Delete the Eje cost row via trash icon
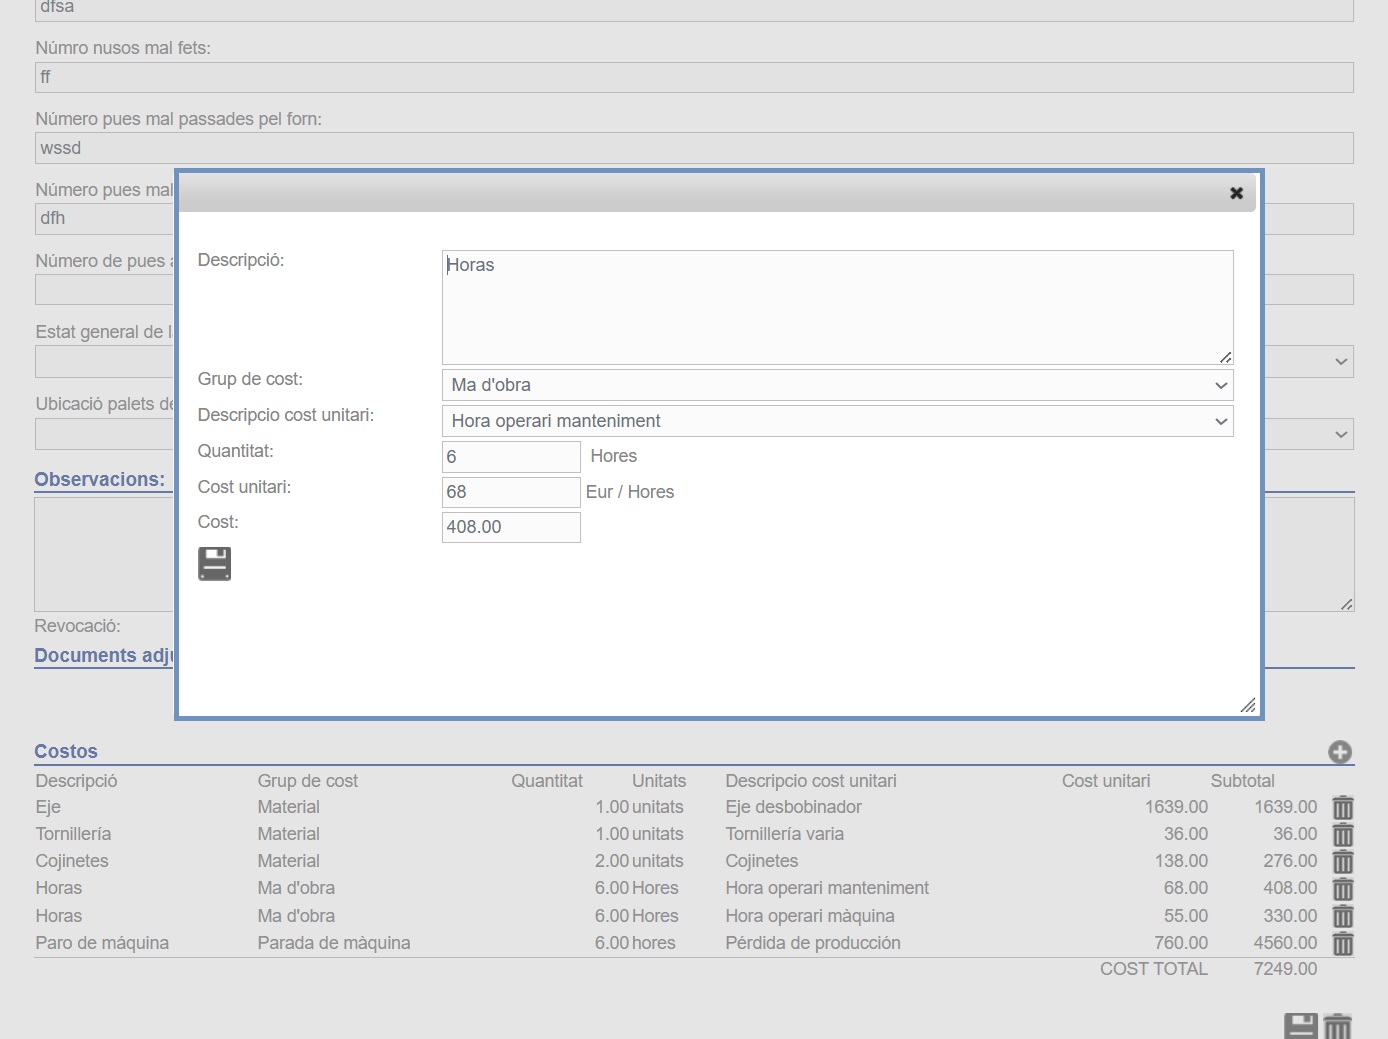Viewport: 1388px width, 1039px height. [x=1343, y=808]
